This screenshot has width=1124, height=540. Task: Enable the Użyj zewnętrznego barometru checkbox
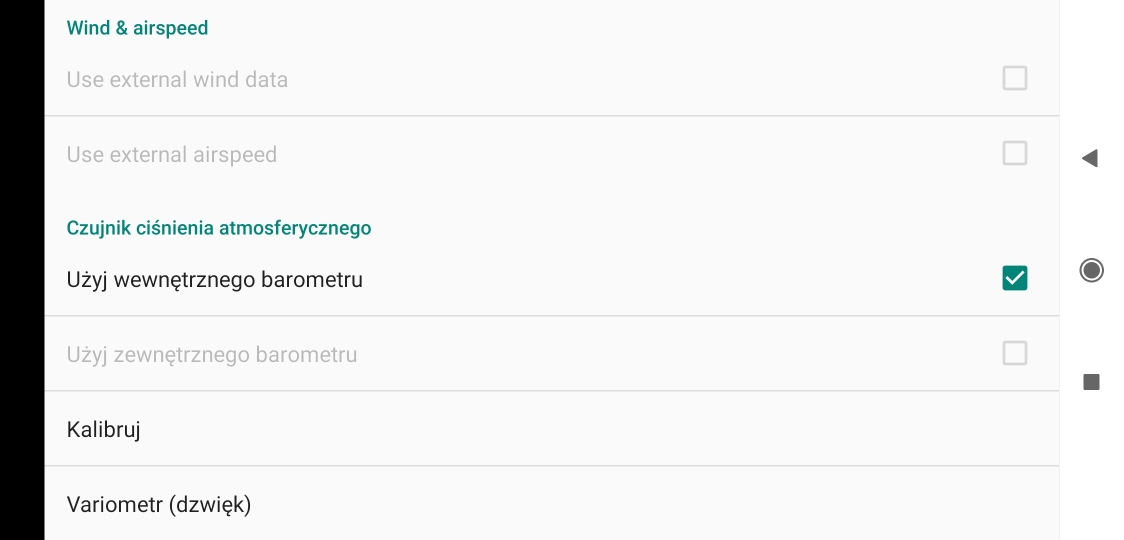pyautogui.click(x=1014, y=353)
